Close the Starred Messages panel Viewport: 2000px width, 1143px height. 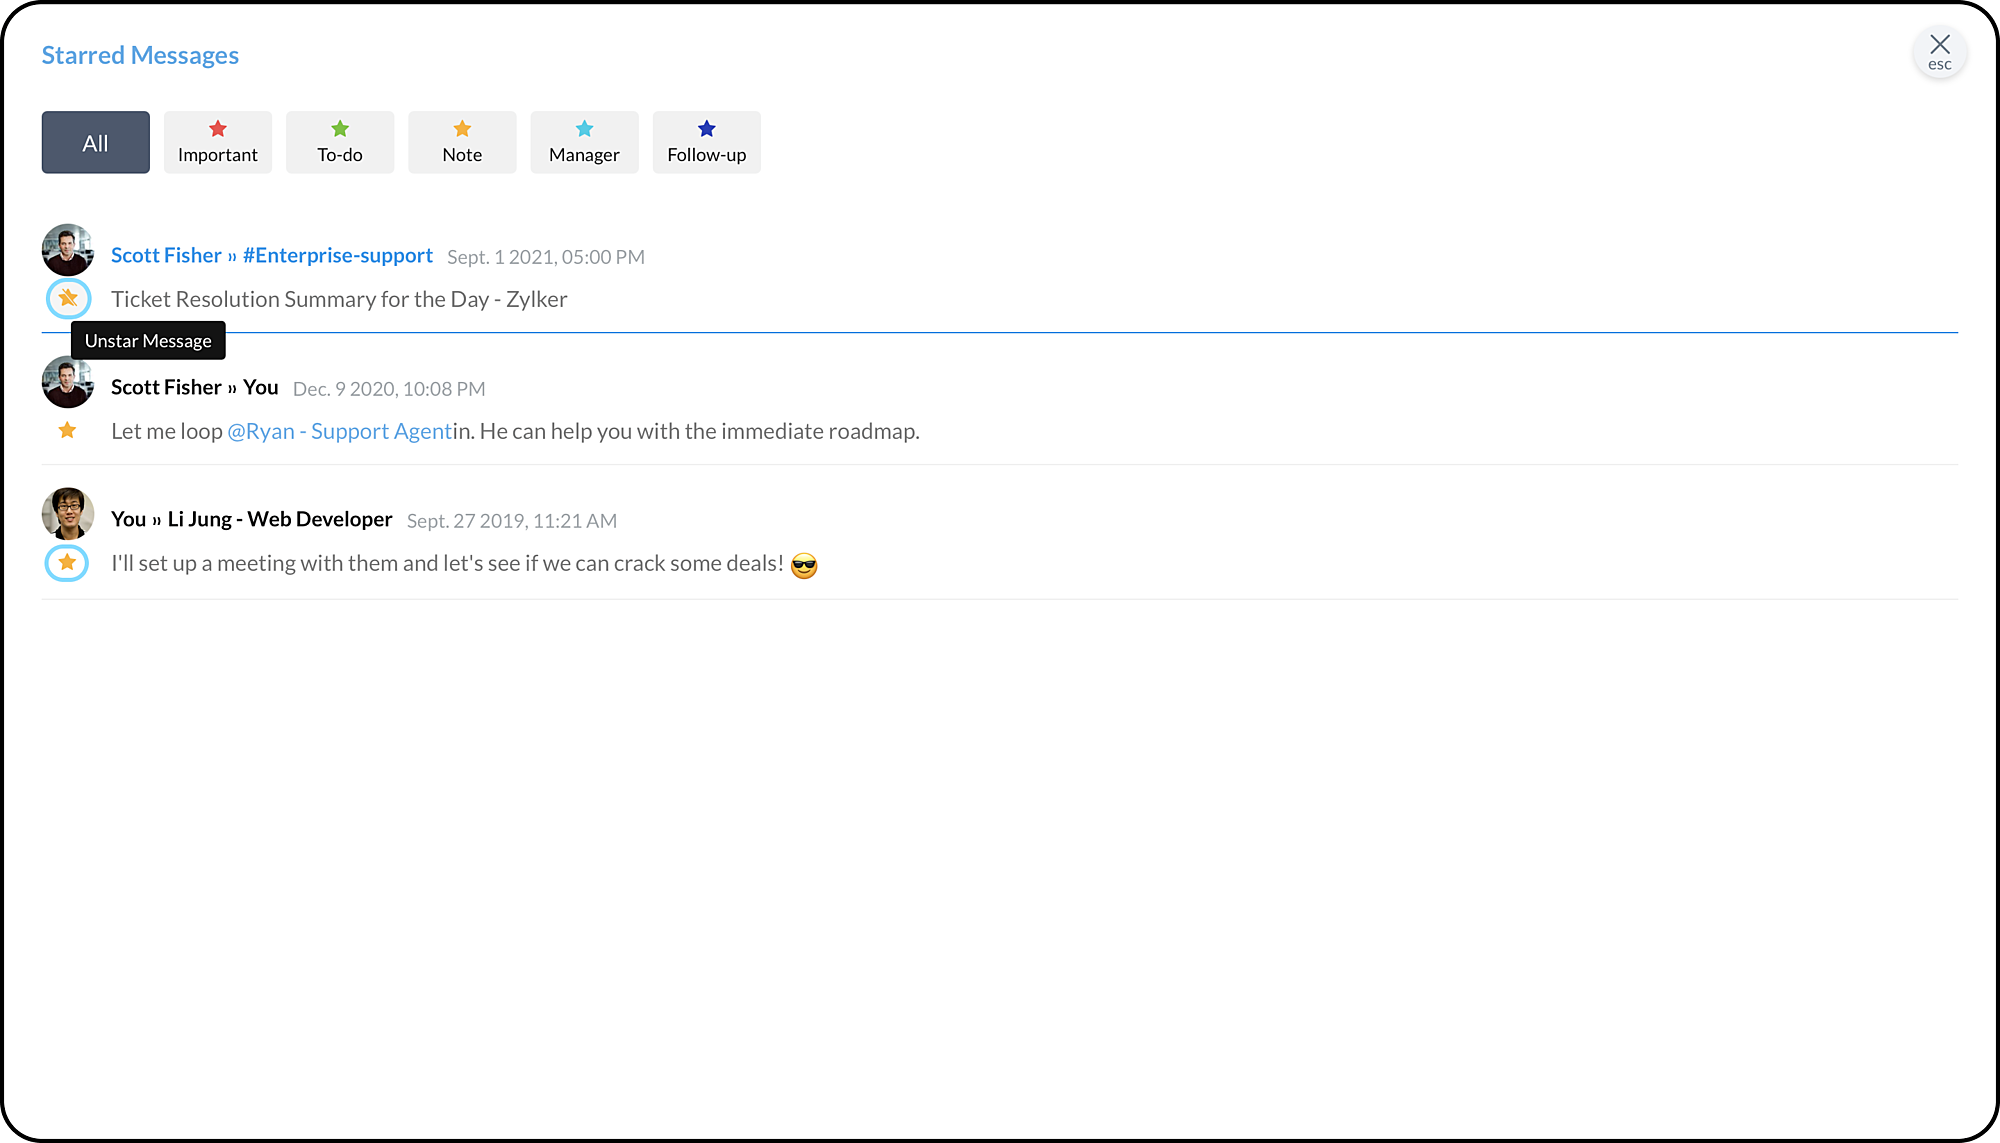click(x=1939, y=51)
